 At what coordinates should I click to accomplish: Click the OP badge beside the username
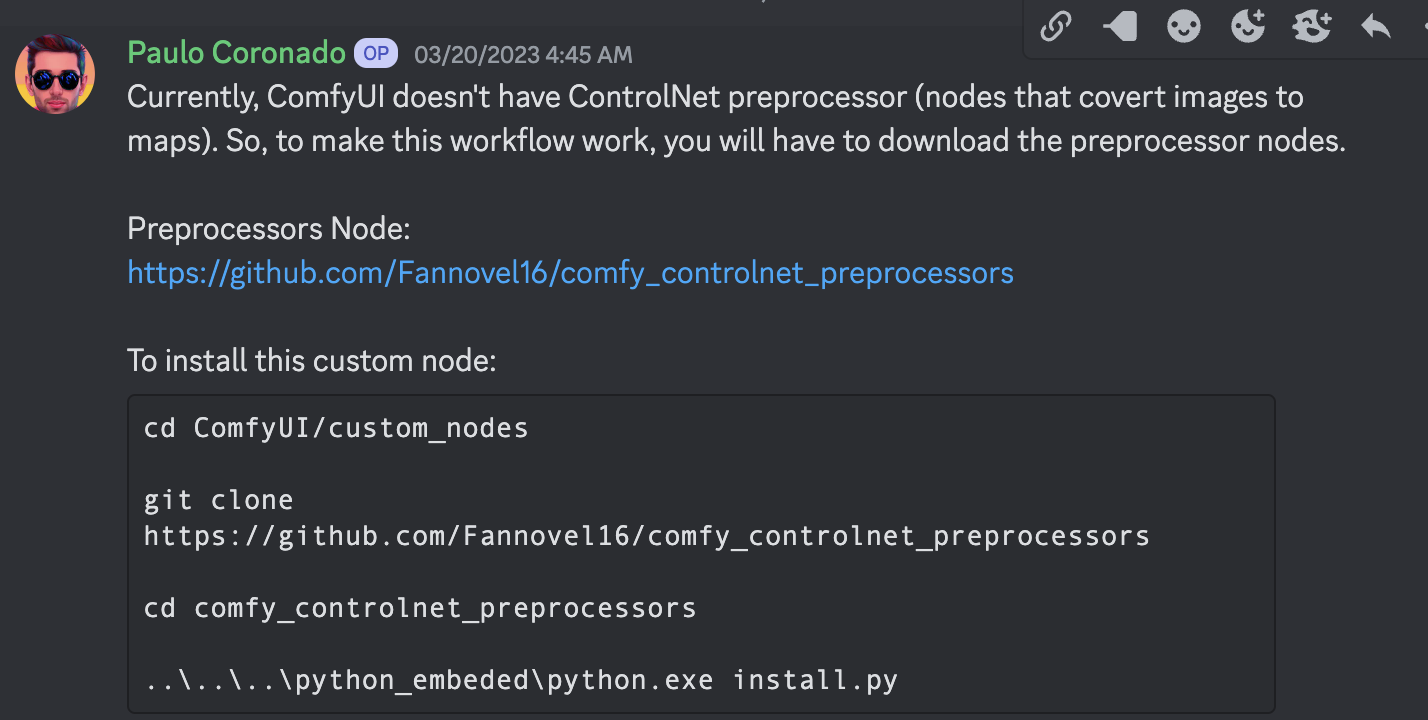point(376,53)
